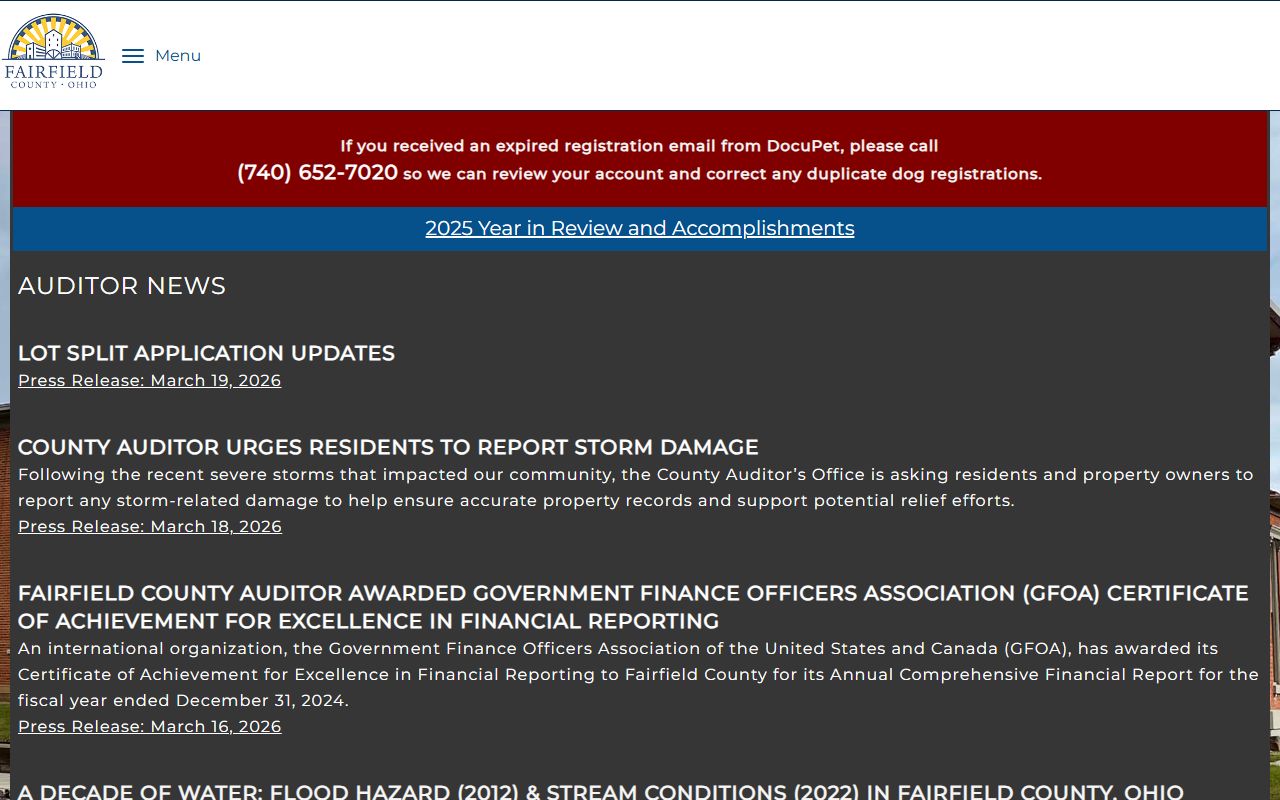The image size is (1280, 800).
Task: Click County Auditor Urges Residents storm damage headline
Action: (x=388, y=447)
